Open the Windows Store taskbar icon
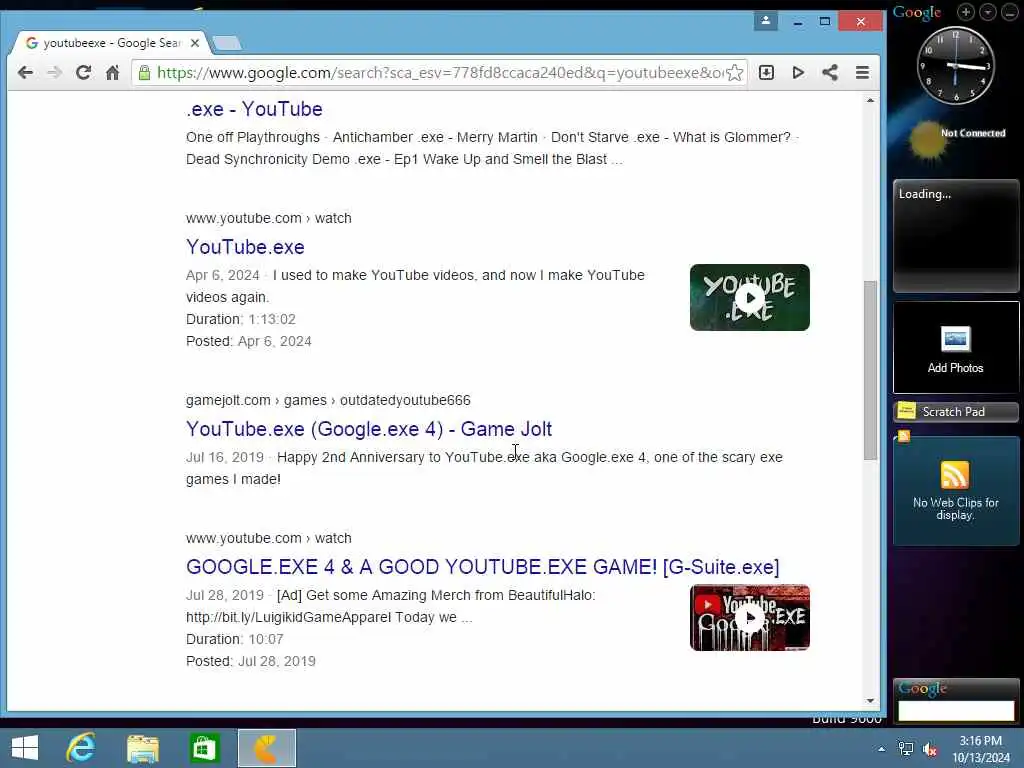 pos(204,748)
